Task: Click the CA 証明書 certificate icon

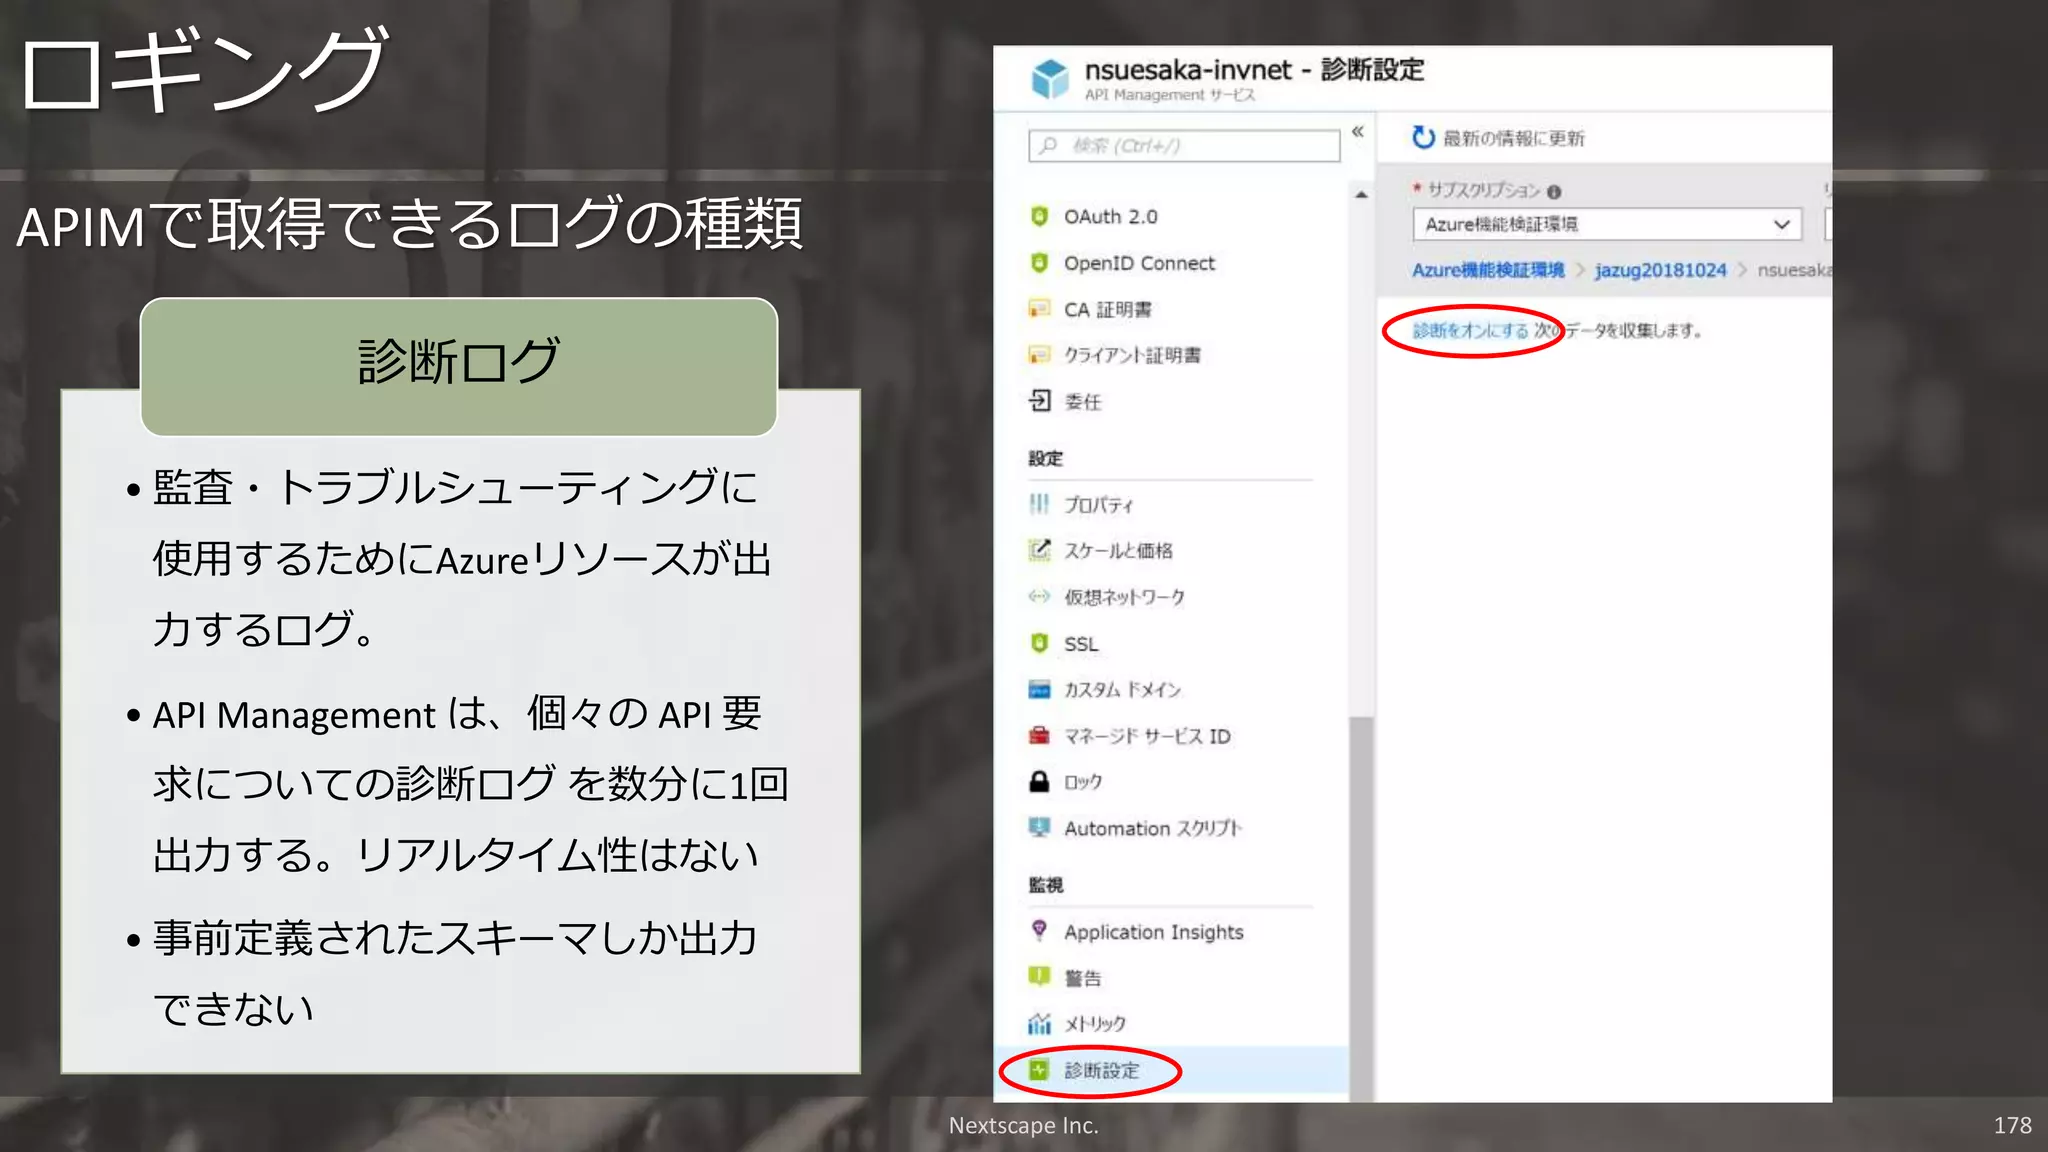Action: pos(1039,309)
